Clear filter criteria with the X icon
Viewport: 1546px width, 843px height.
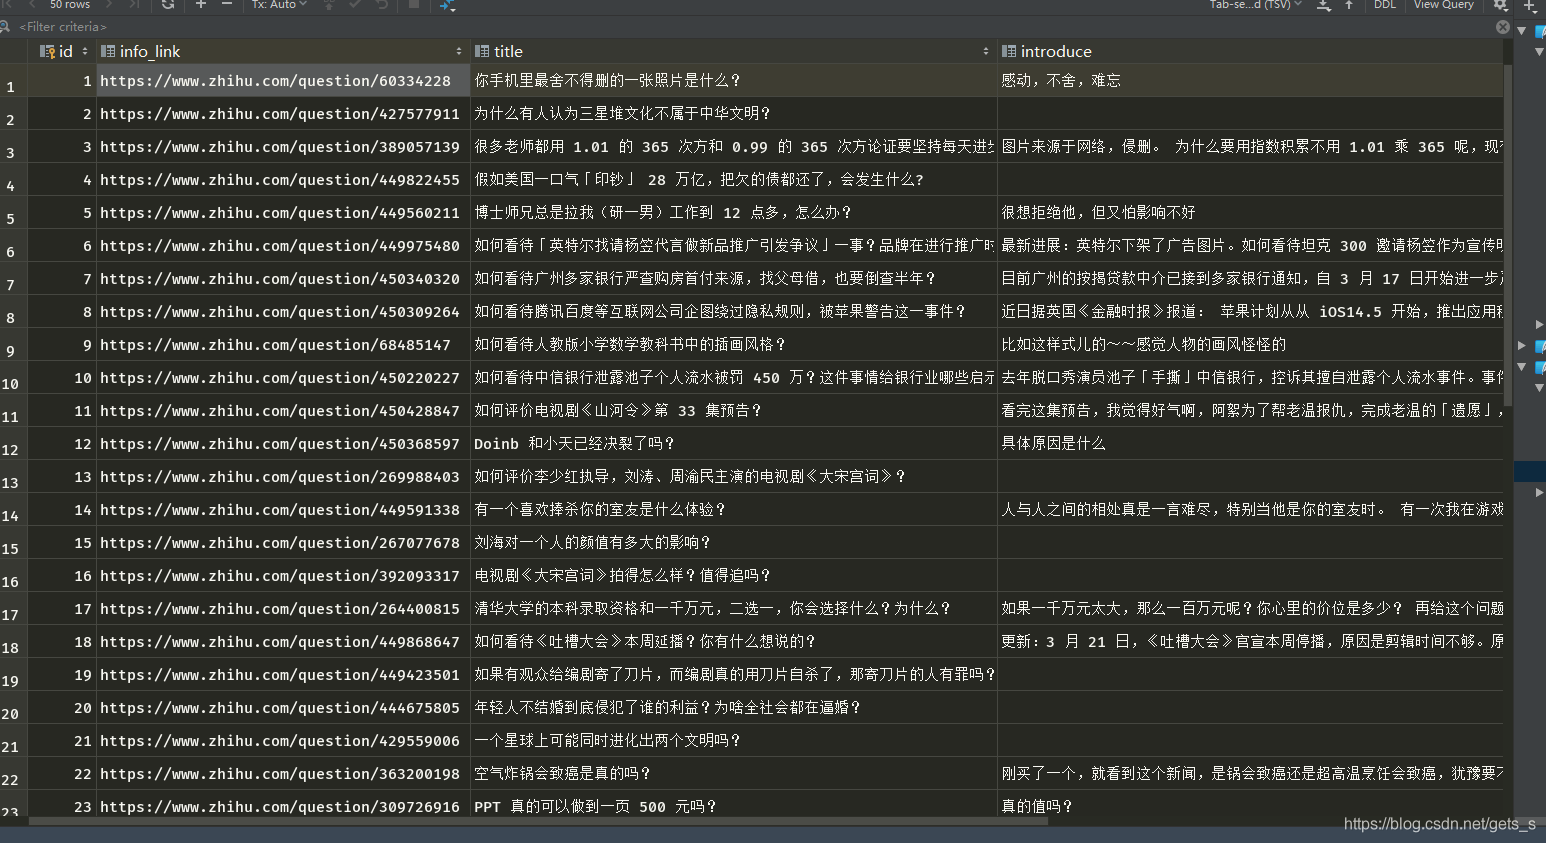(1502, 27)
